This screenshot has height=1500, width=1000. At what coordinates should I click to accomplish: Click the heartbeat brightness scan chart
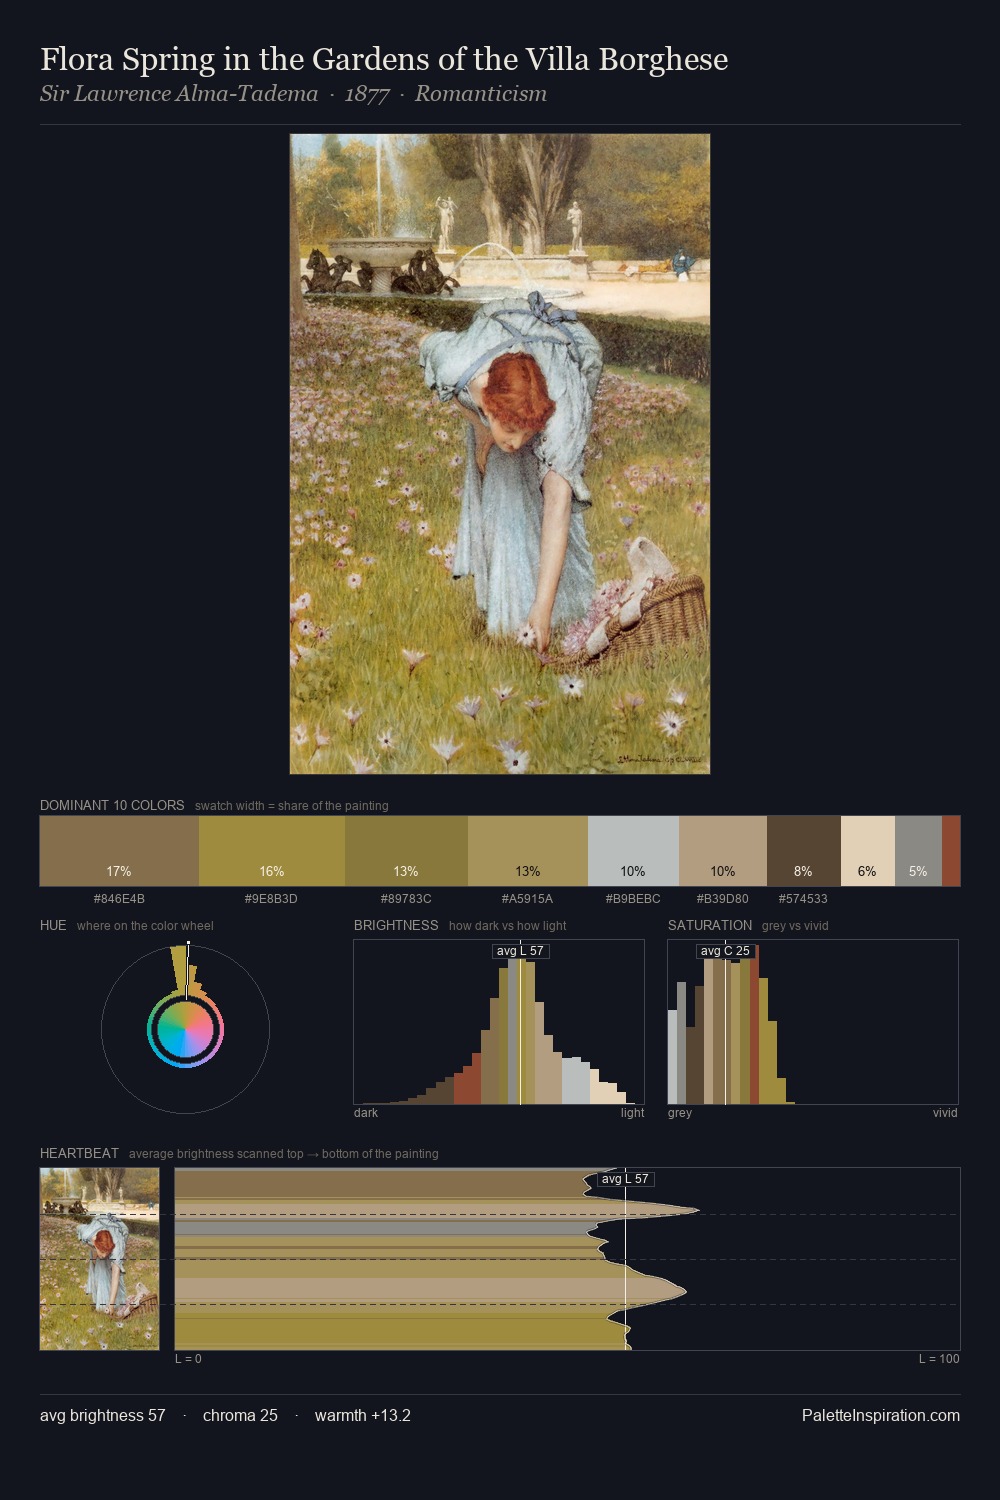coord(567,1259)
